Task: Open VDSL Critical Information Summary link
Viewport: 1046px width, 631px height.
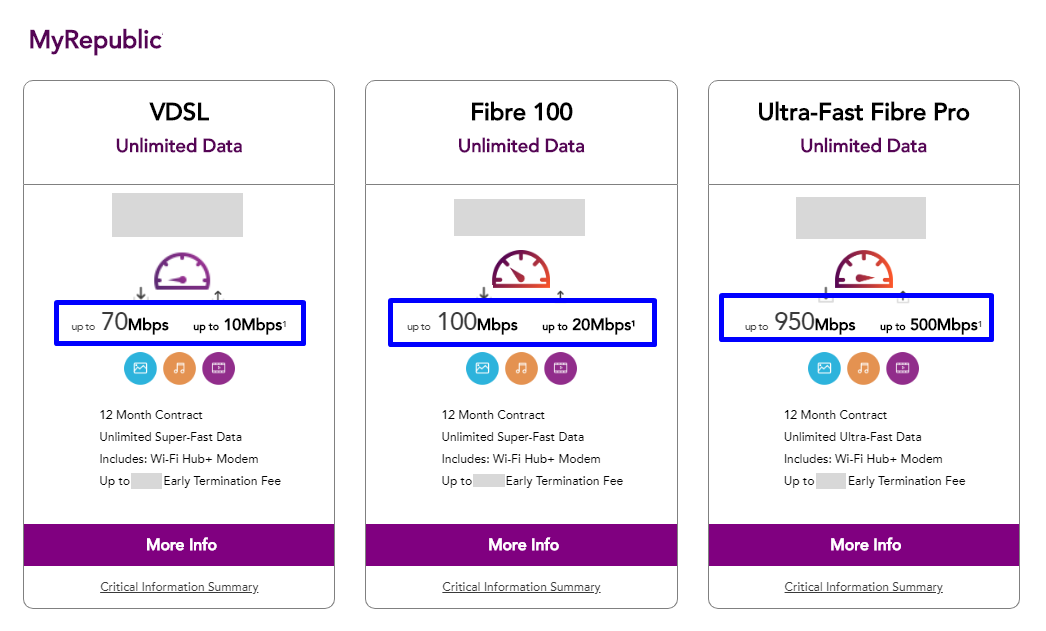Action: point(179,587)
